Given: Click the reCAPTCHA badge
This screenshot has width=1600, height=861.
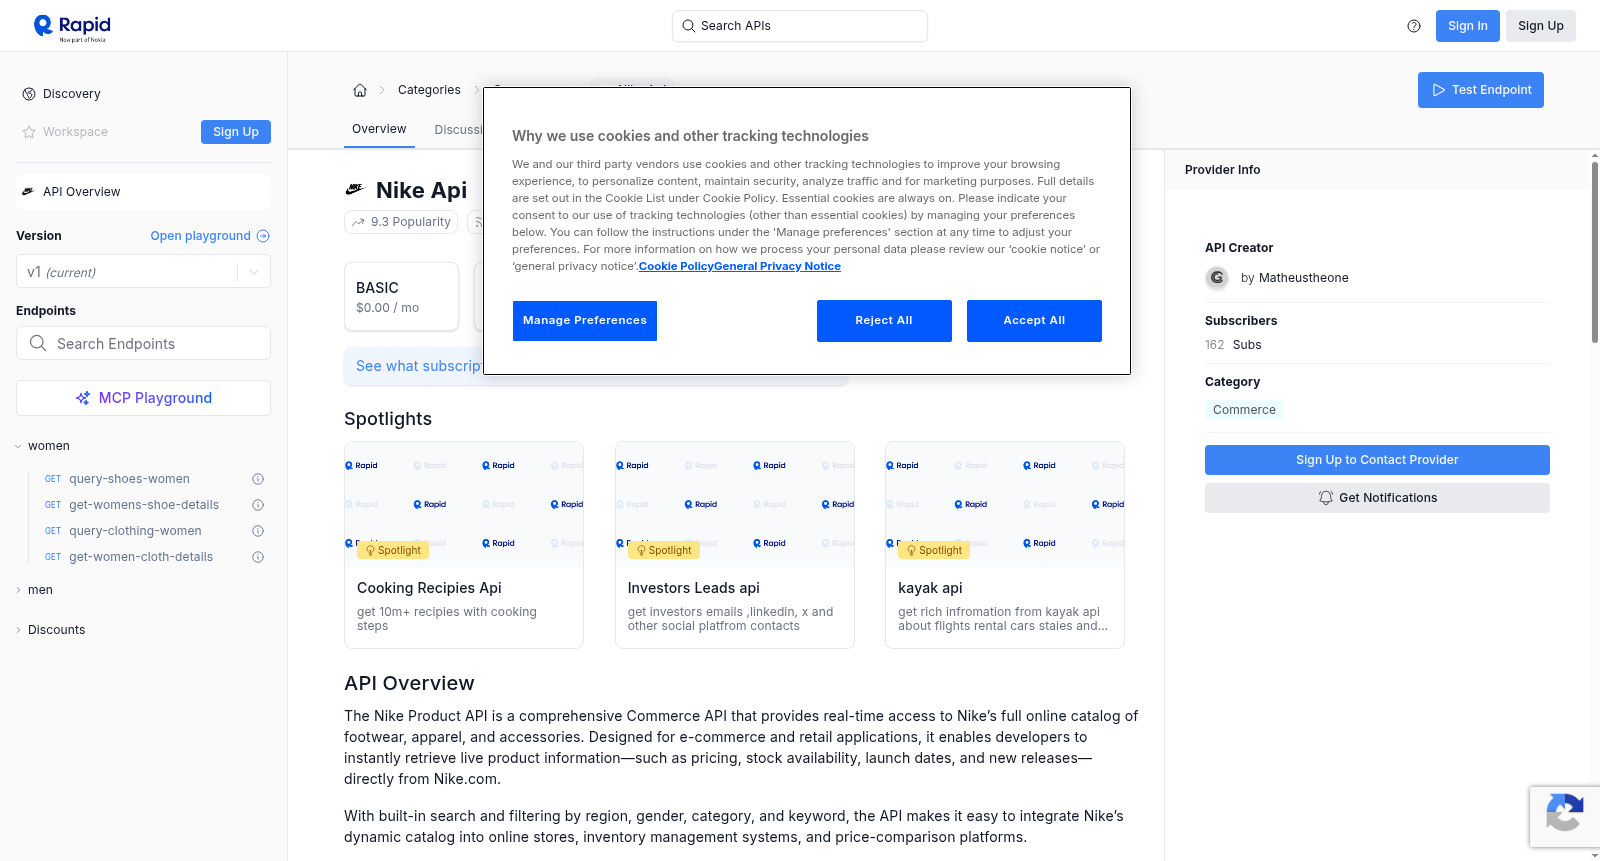Looking at the screenshot, I should (1564, 817).
